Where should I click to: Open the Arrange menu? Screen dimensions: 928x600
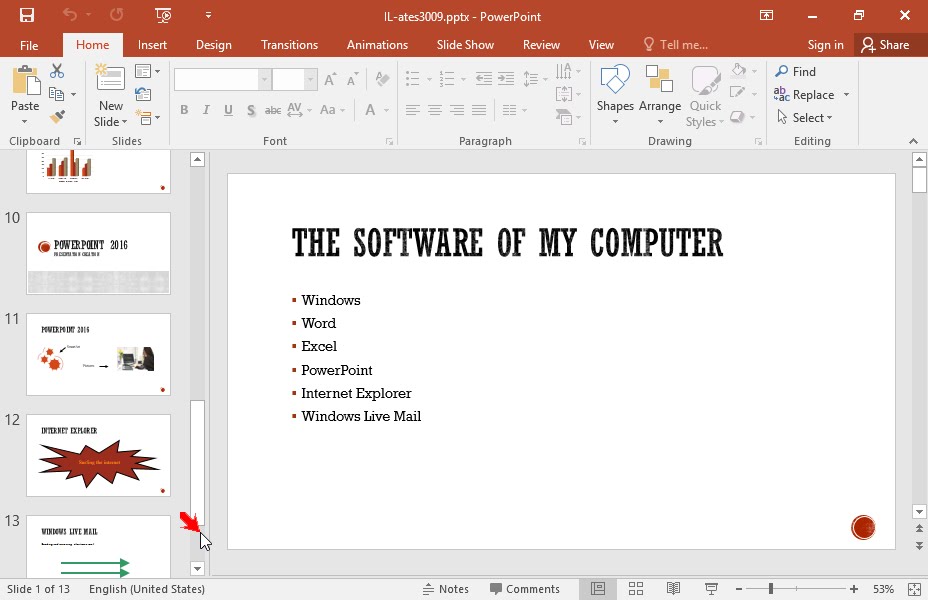pyautogui.click(x=660, y=95)
